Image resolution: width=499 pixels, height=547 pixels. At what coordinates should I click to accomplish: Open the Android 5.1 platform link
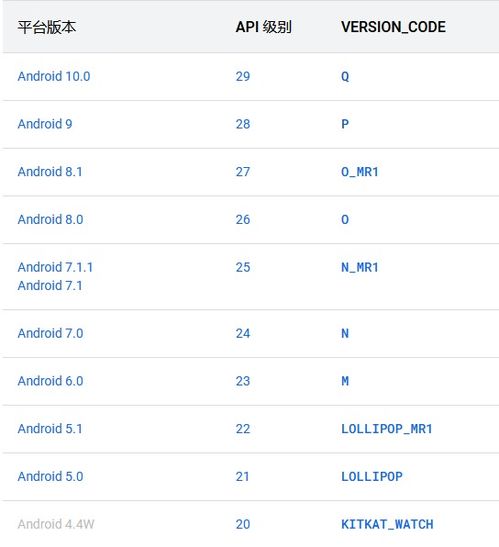[x=50, y=429]
